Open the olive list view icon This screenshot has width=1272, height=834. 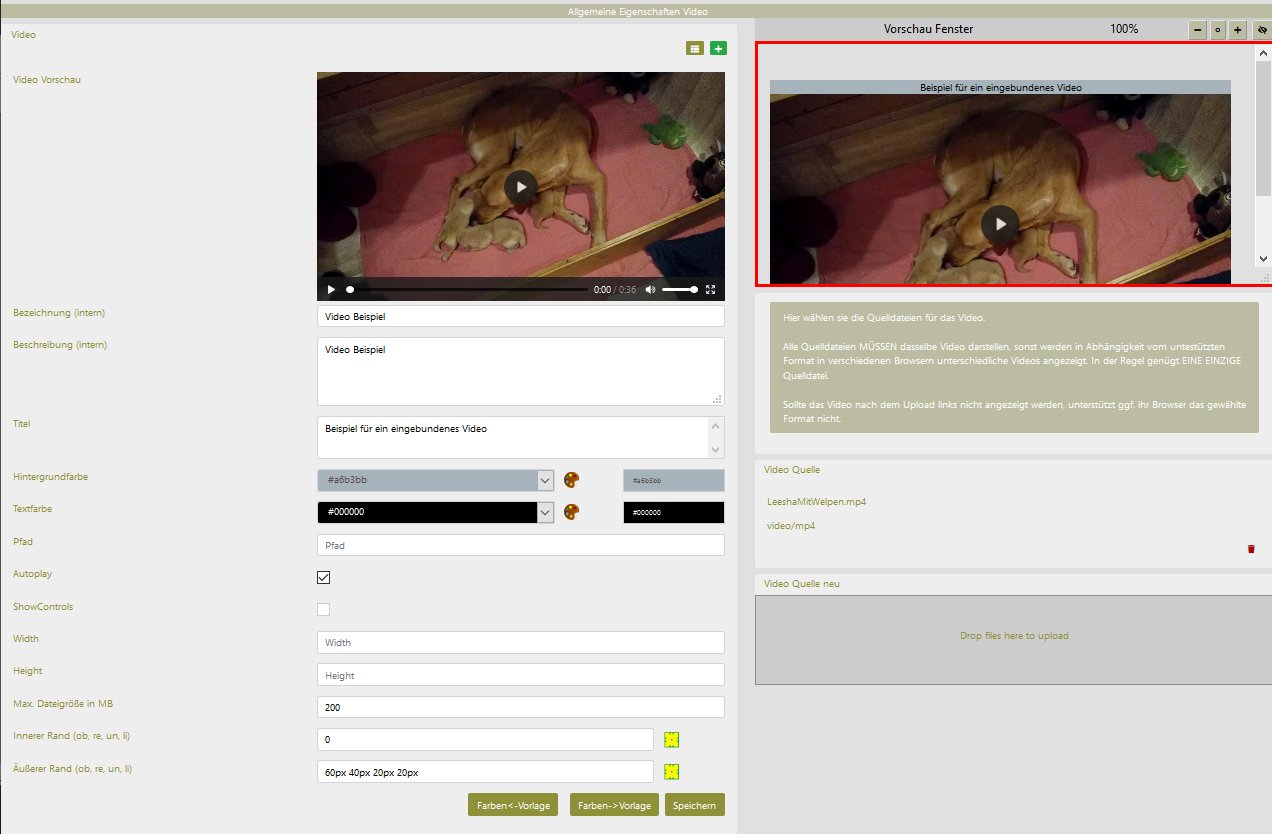click(695, 48)
